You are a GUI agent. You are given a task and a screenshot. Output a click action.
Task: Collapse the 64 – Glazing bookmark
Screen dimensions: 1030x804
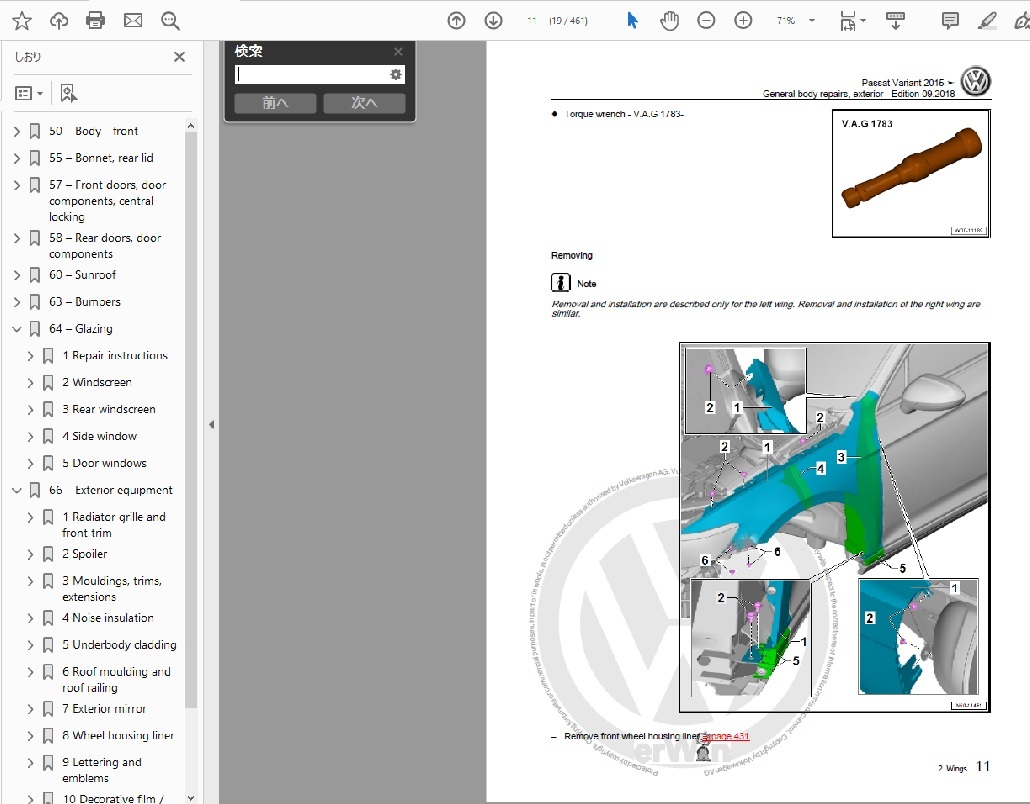pos(16,329)
